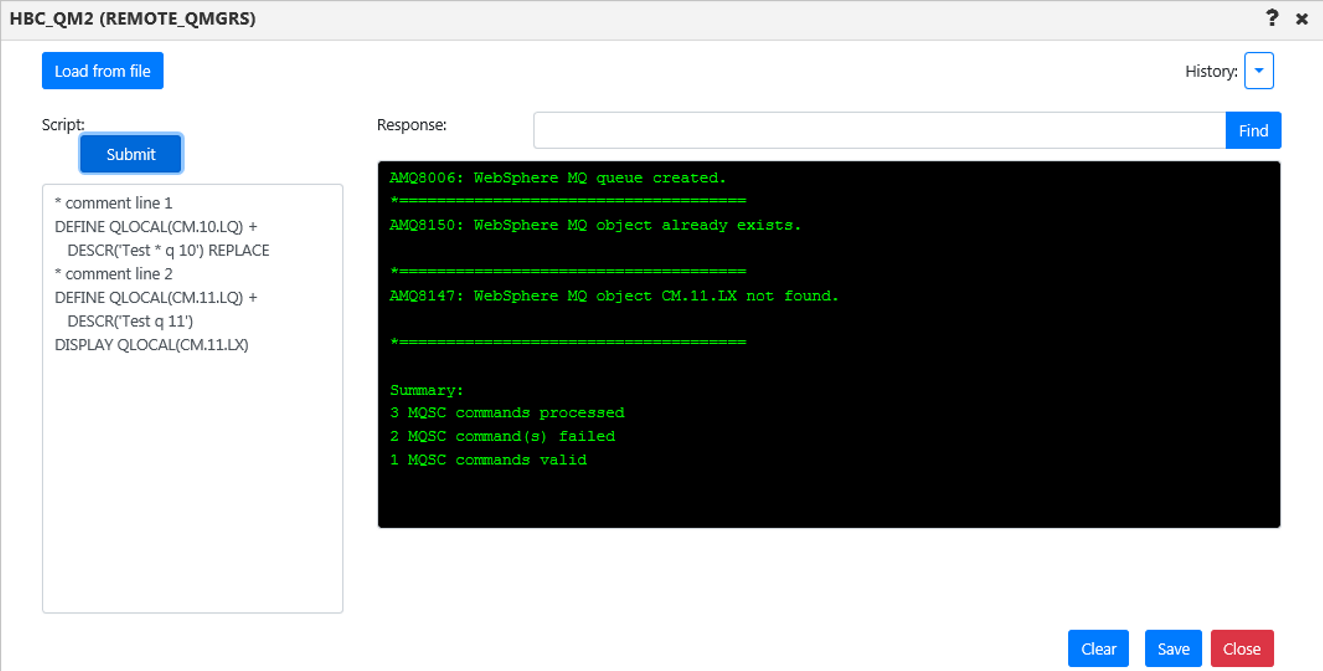This screenshot has width=1323, height=671.
Task: Click the red Close button
Action: tap(1242, 649)
